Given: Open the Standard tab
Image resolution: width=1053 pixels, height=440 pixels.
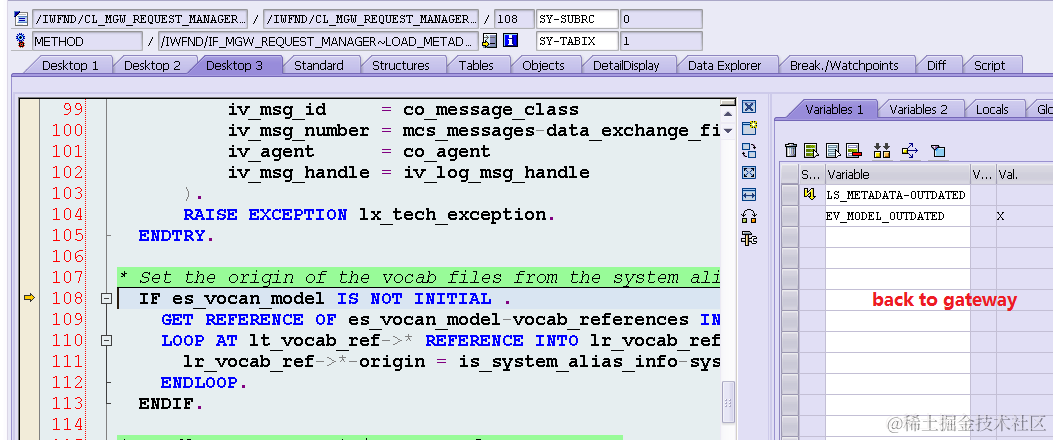Looking at the screenshot, I should click(318, 65).
